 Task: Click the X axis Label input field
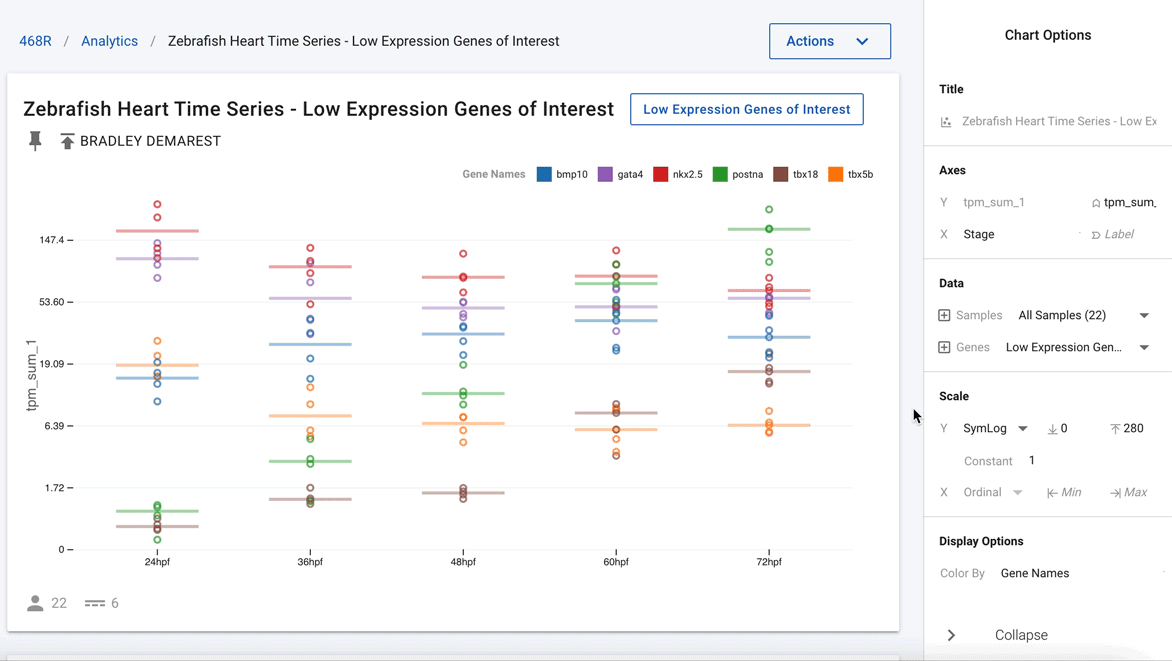(x=1119, y=235)
